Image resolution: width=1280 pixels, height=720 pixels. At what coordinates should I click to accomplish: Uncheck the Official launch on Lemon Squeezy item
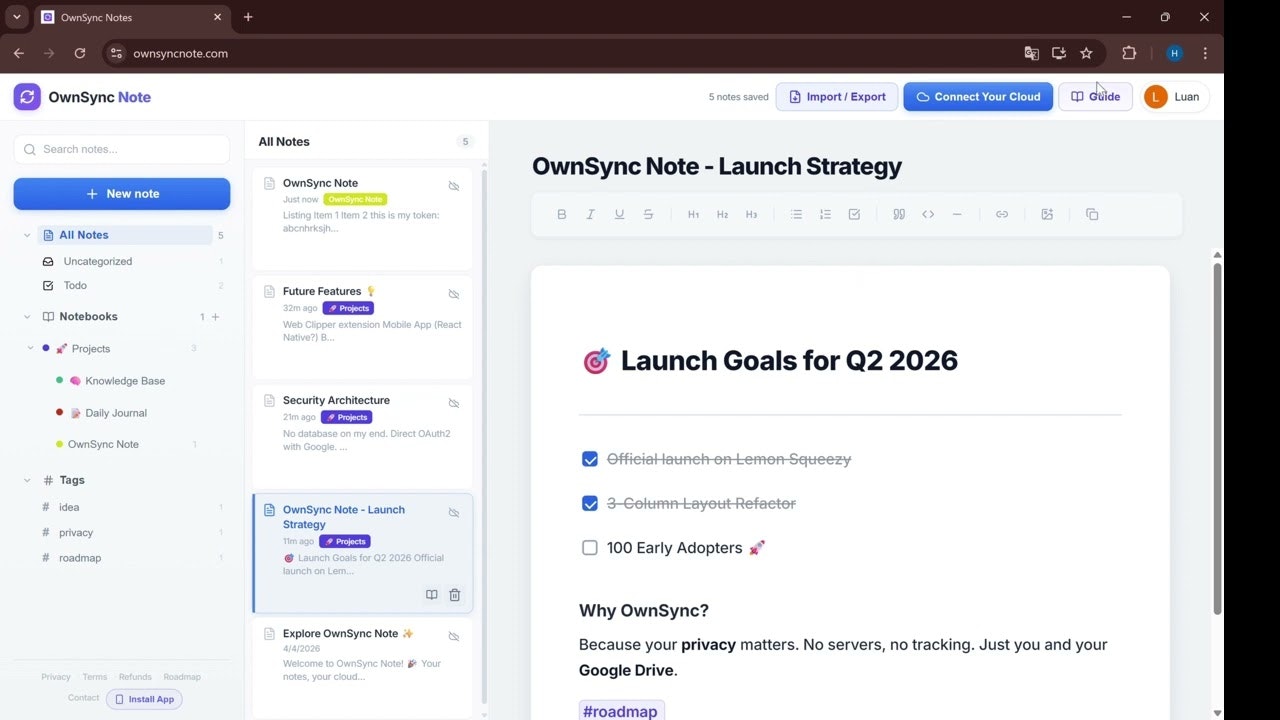point(590,459)
